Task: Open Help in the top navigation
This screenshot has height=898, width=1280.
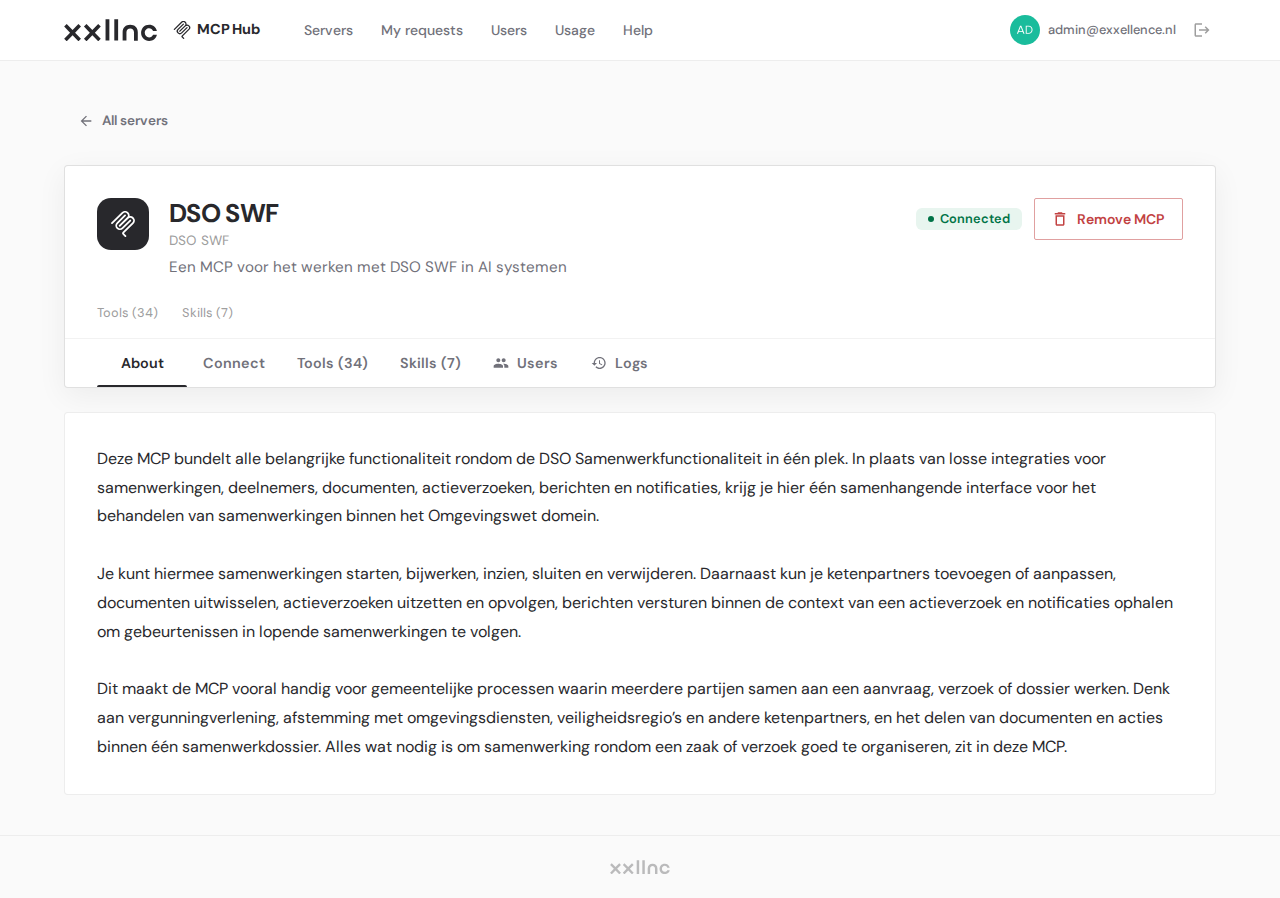Action: [x=638, y=30]
